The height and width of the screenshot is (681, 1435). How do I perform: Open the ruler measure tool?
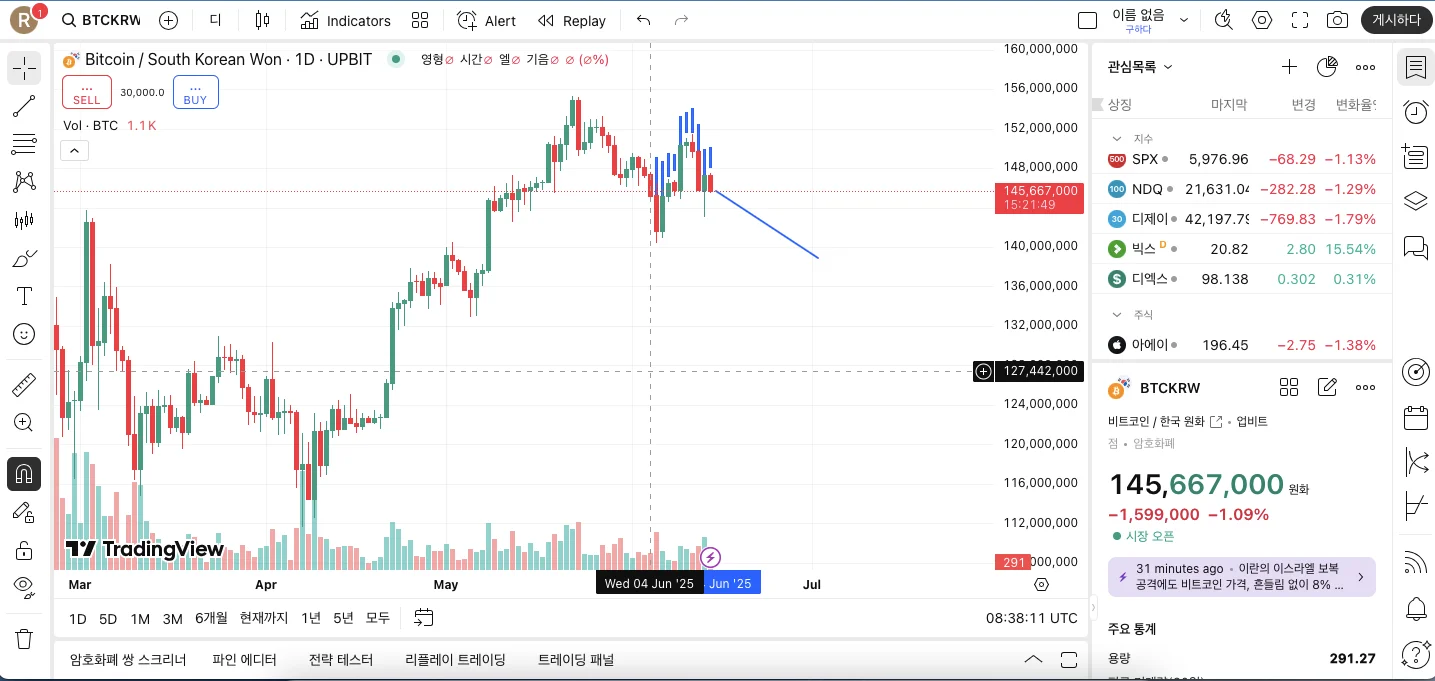pos(24,385)
